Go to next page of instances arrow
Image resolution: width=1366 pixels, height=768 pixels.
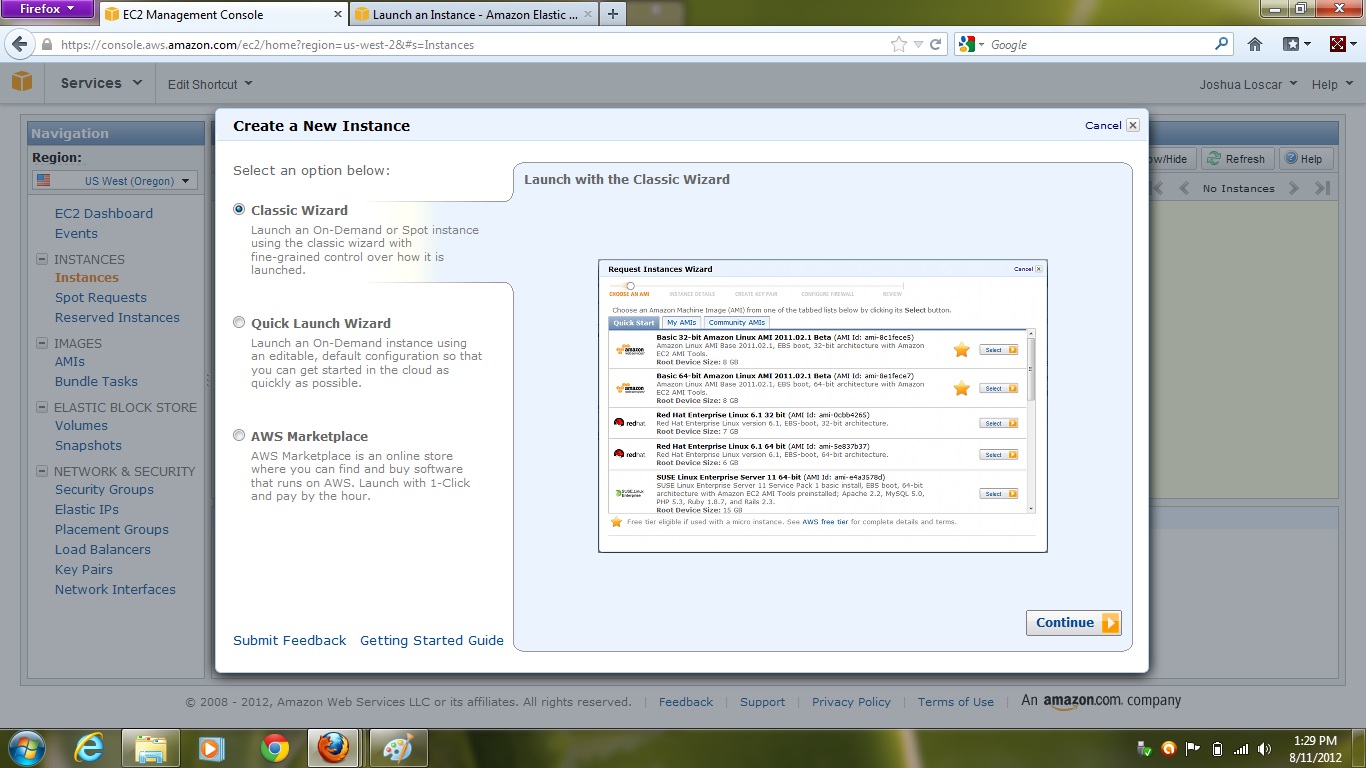[x=1294, y=188]
